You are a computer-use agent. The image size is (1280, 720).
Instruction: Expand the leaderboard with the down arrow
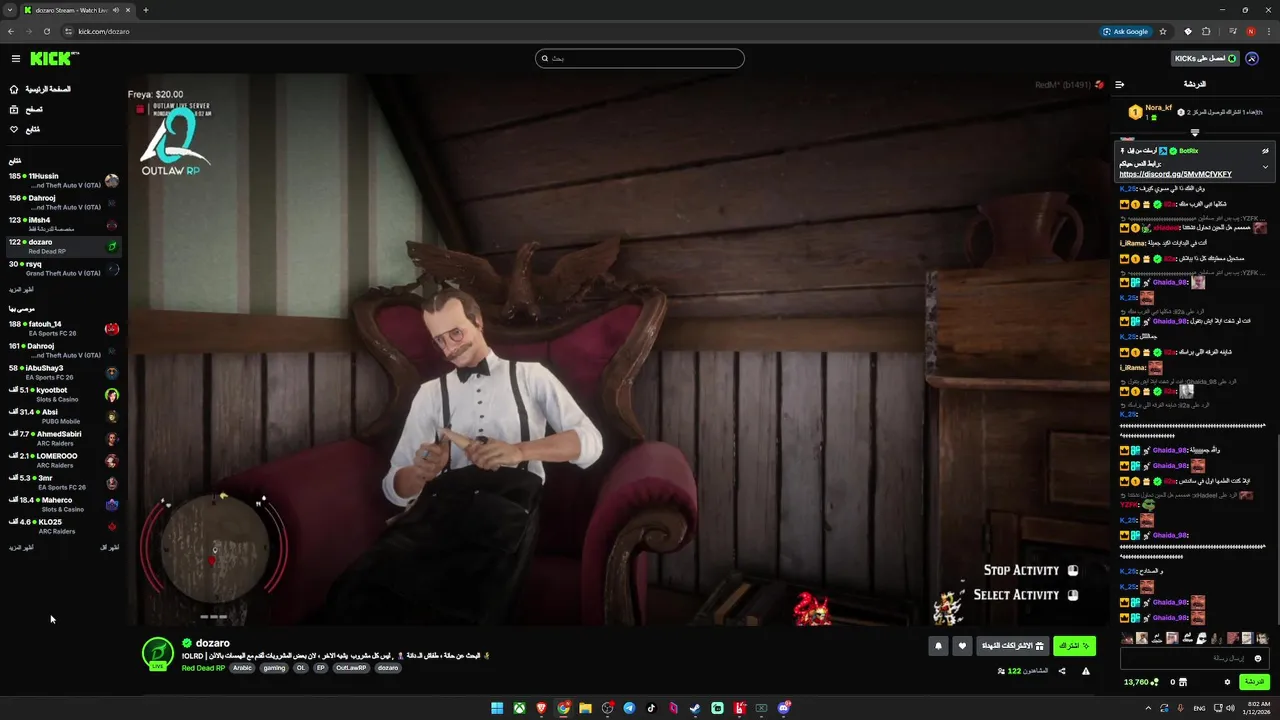click(1194, 132)
